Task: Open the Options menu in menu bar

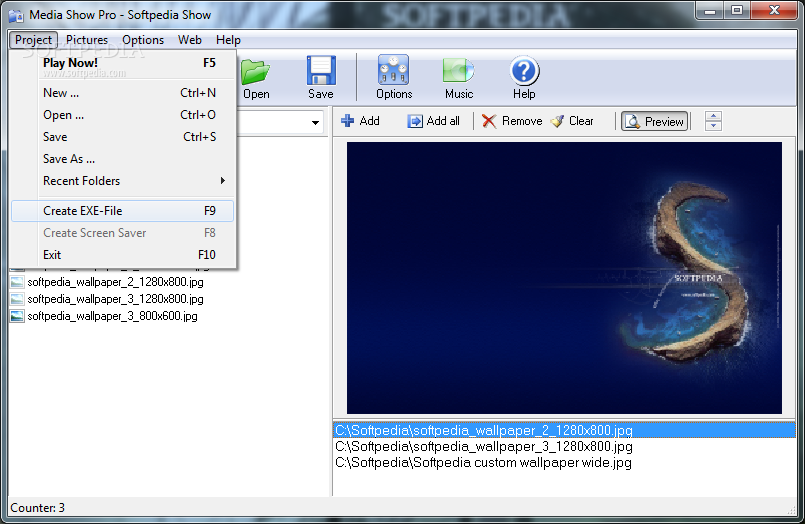Action: click(143, 40)
